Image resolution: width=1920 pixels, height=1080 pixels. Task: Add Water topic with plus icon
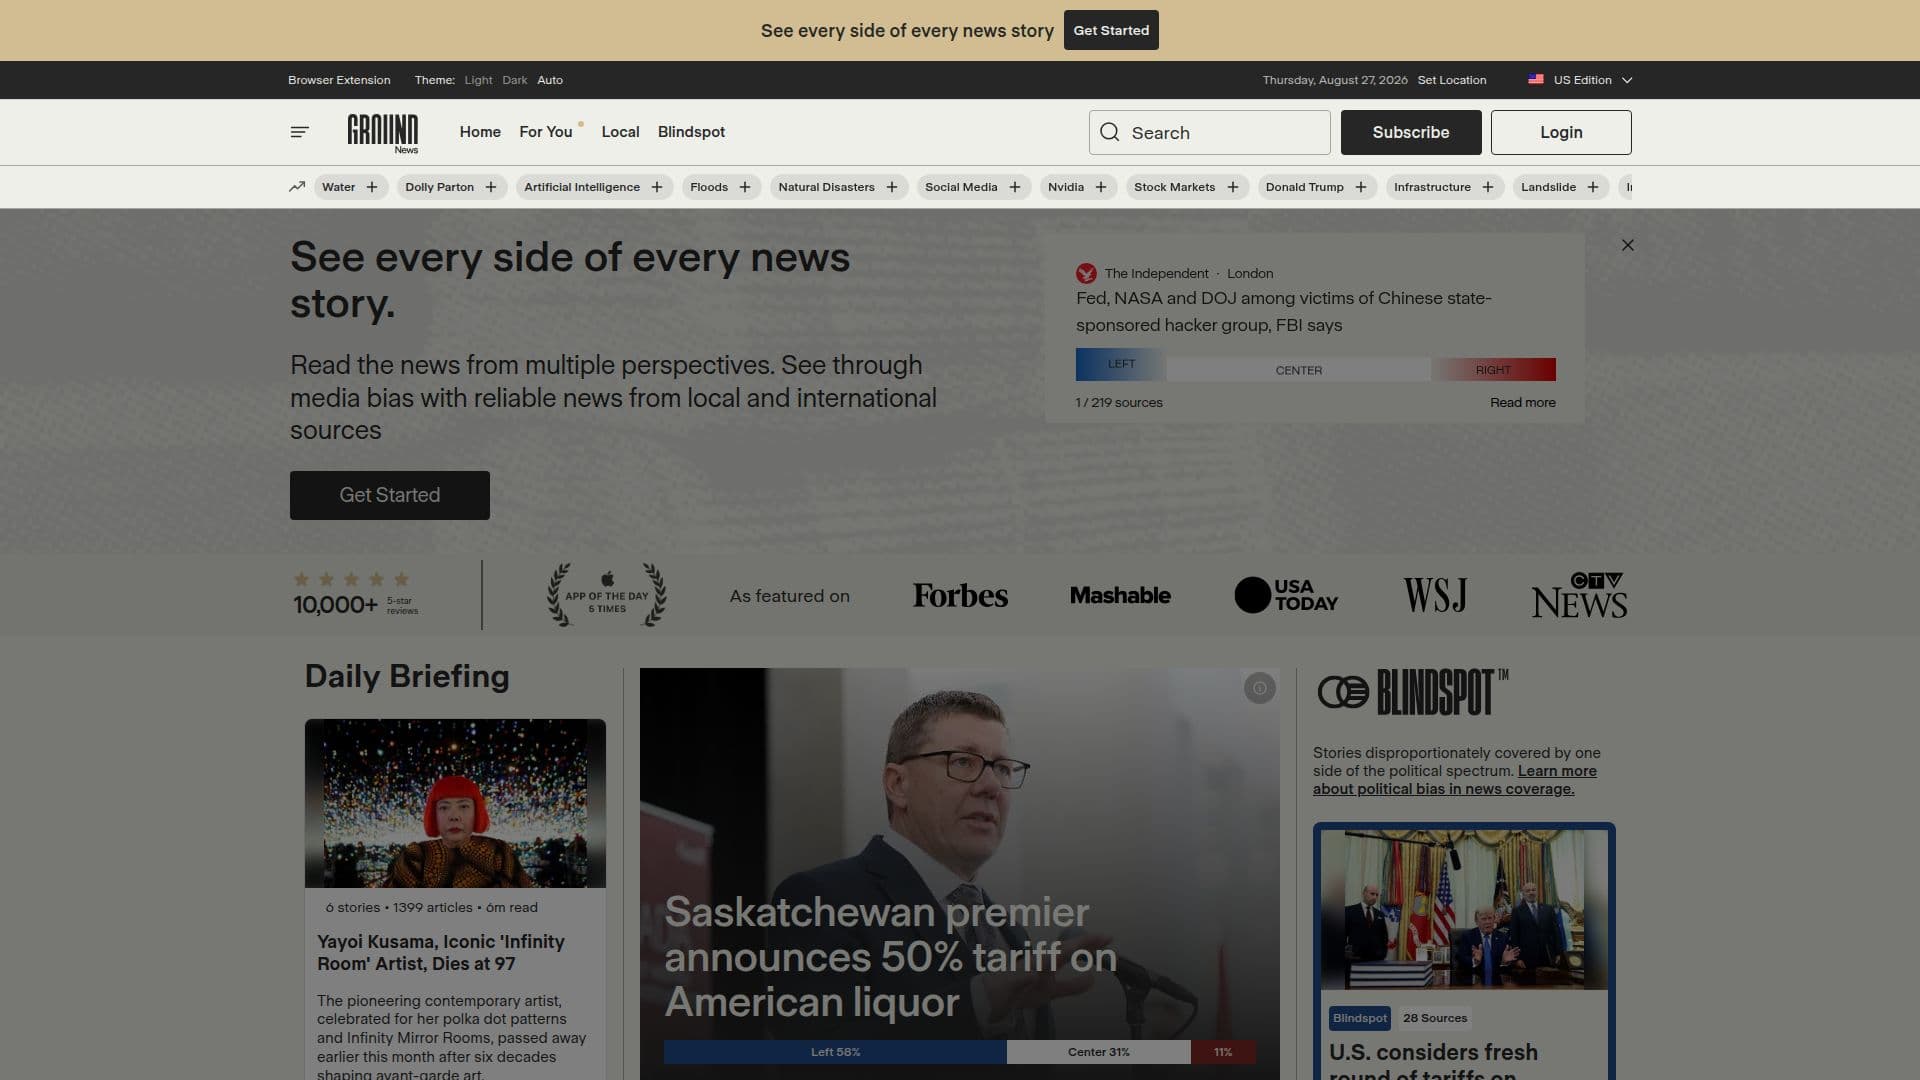point(372,187)
